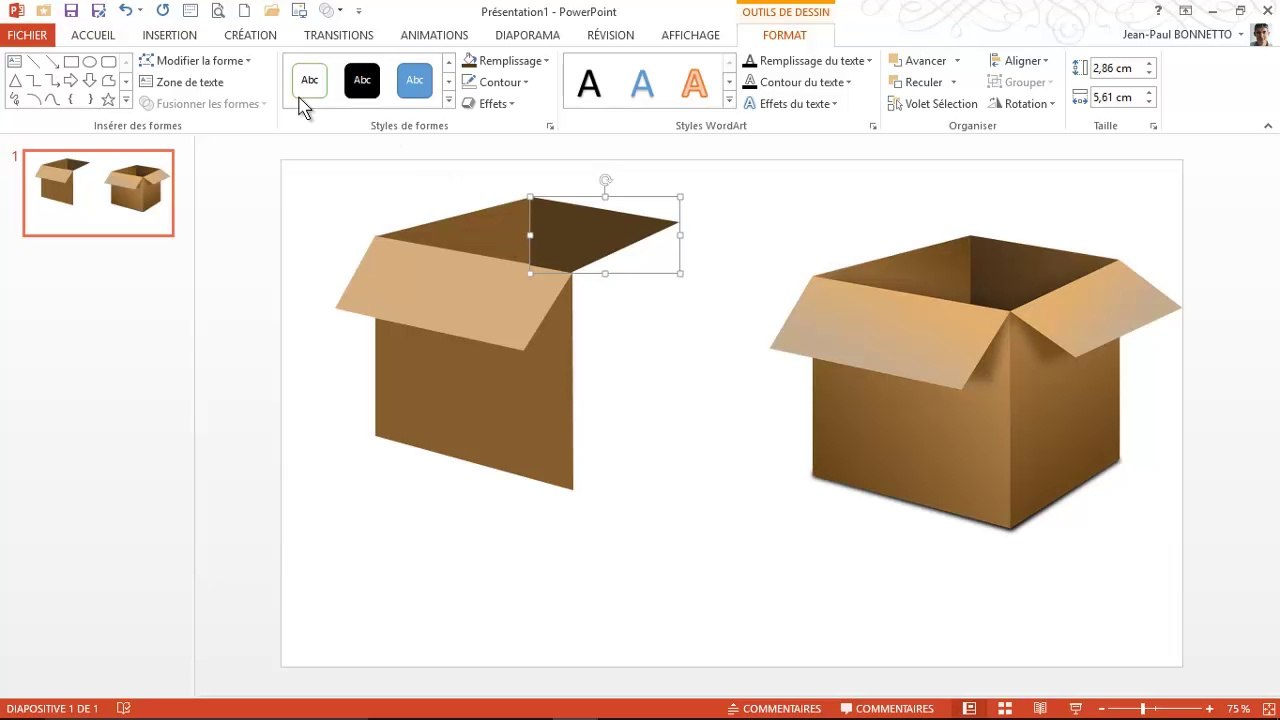Switch to the INSERTION tab

pyautogui.click(x=169, y=35)
